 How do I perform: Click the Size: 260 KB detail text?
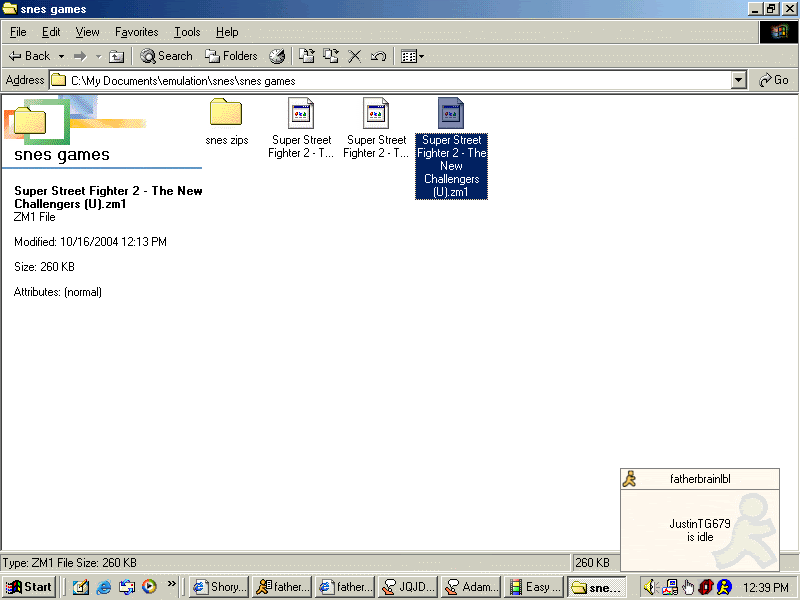44,267
